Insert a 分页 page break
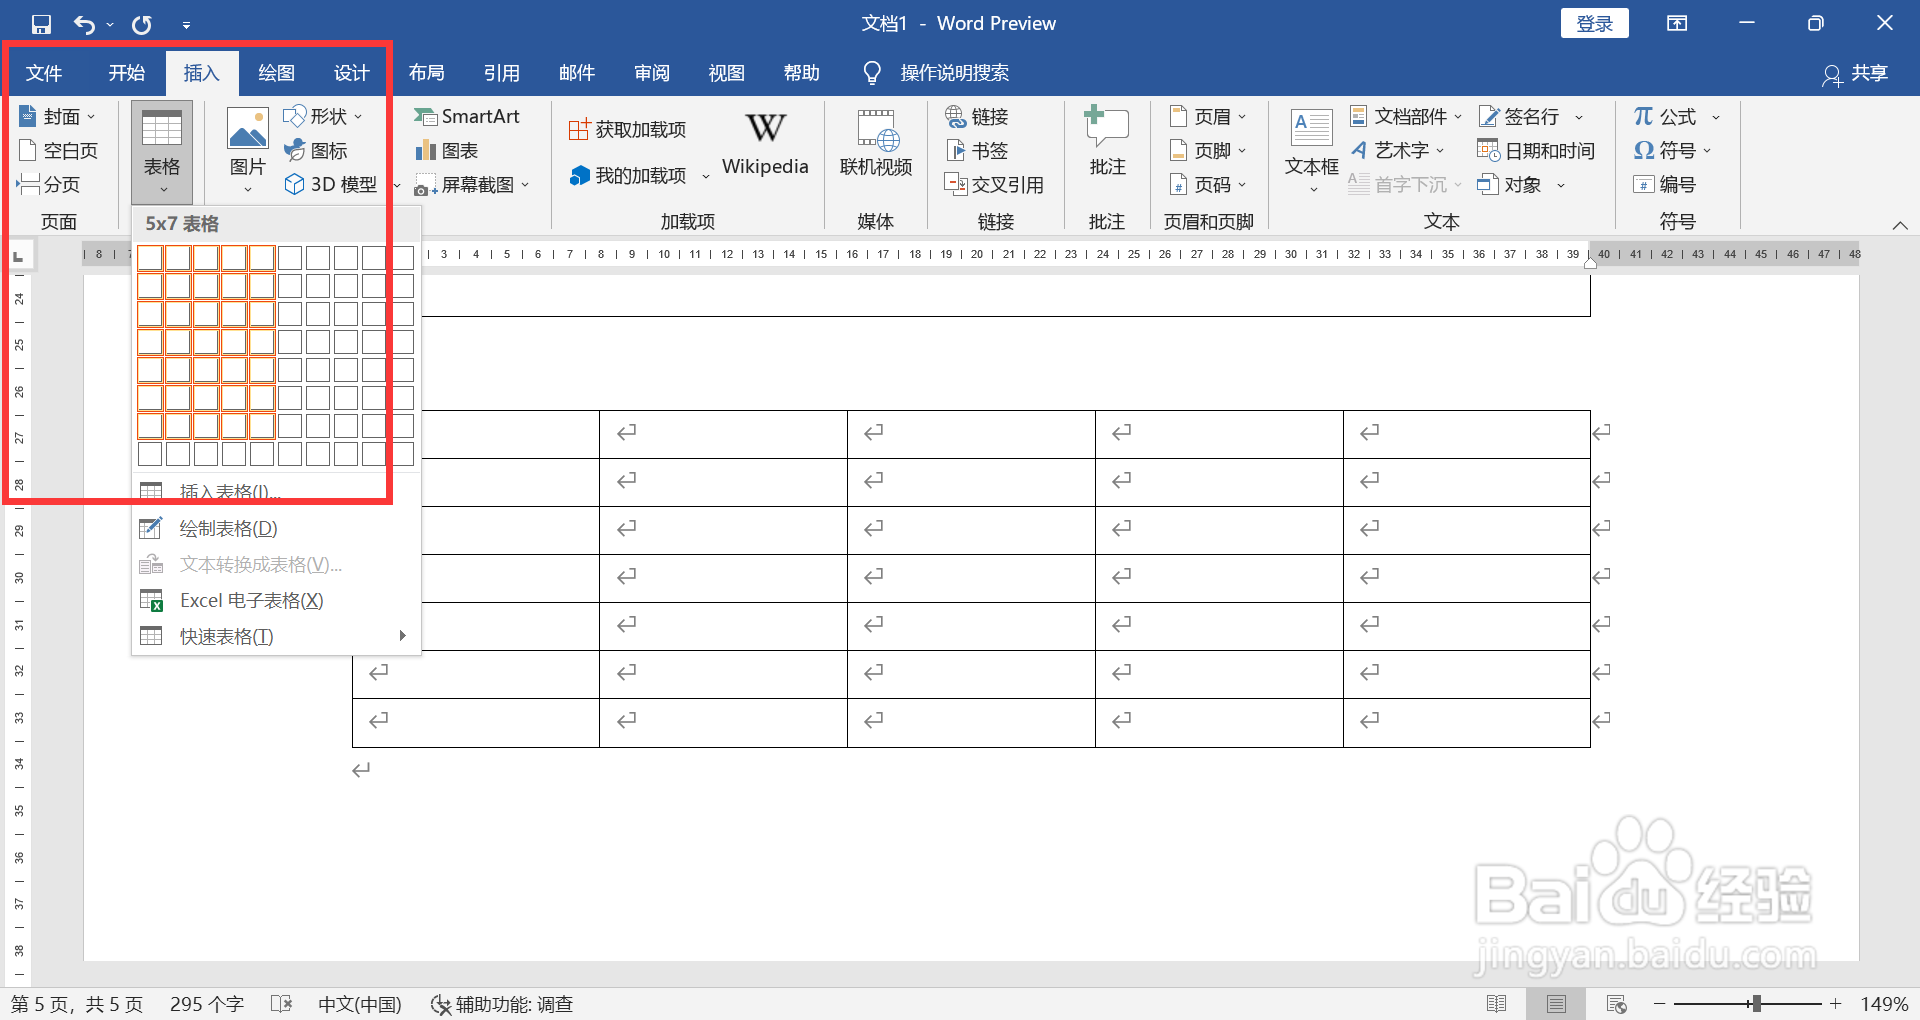This screenshot has height=1020, width=1920. 49,185
